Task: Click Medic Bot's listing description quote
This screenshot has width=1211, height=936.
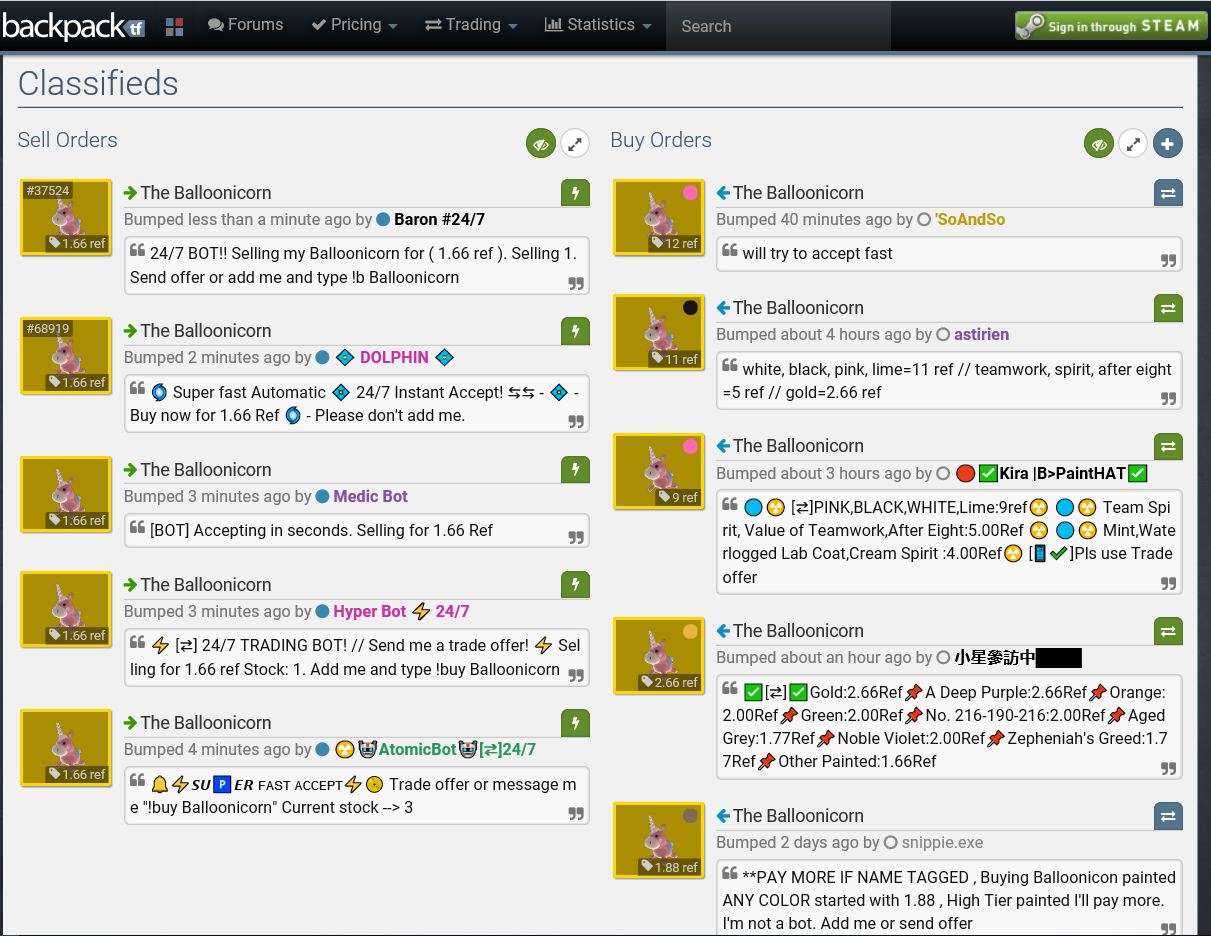Action: (x=357, y=530)
